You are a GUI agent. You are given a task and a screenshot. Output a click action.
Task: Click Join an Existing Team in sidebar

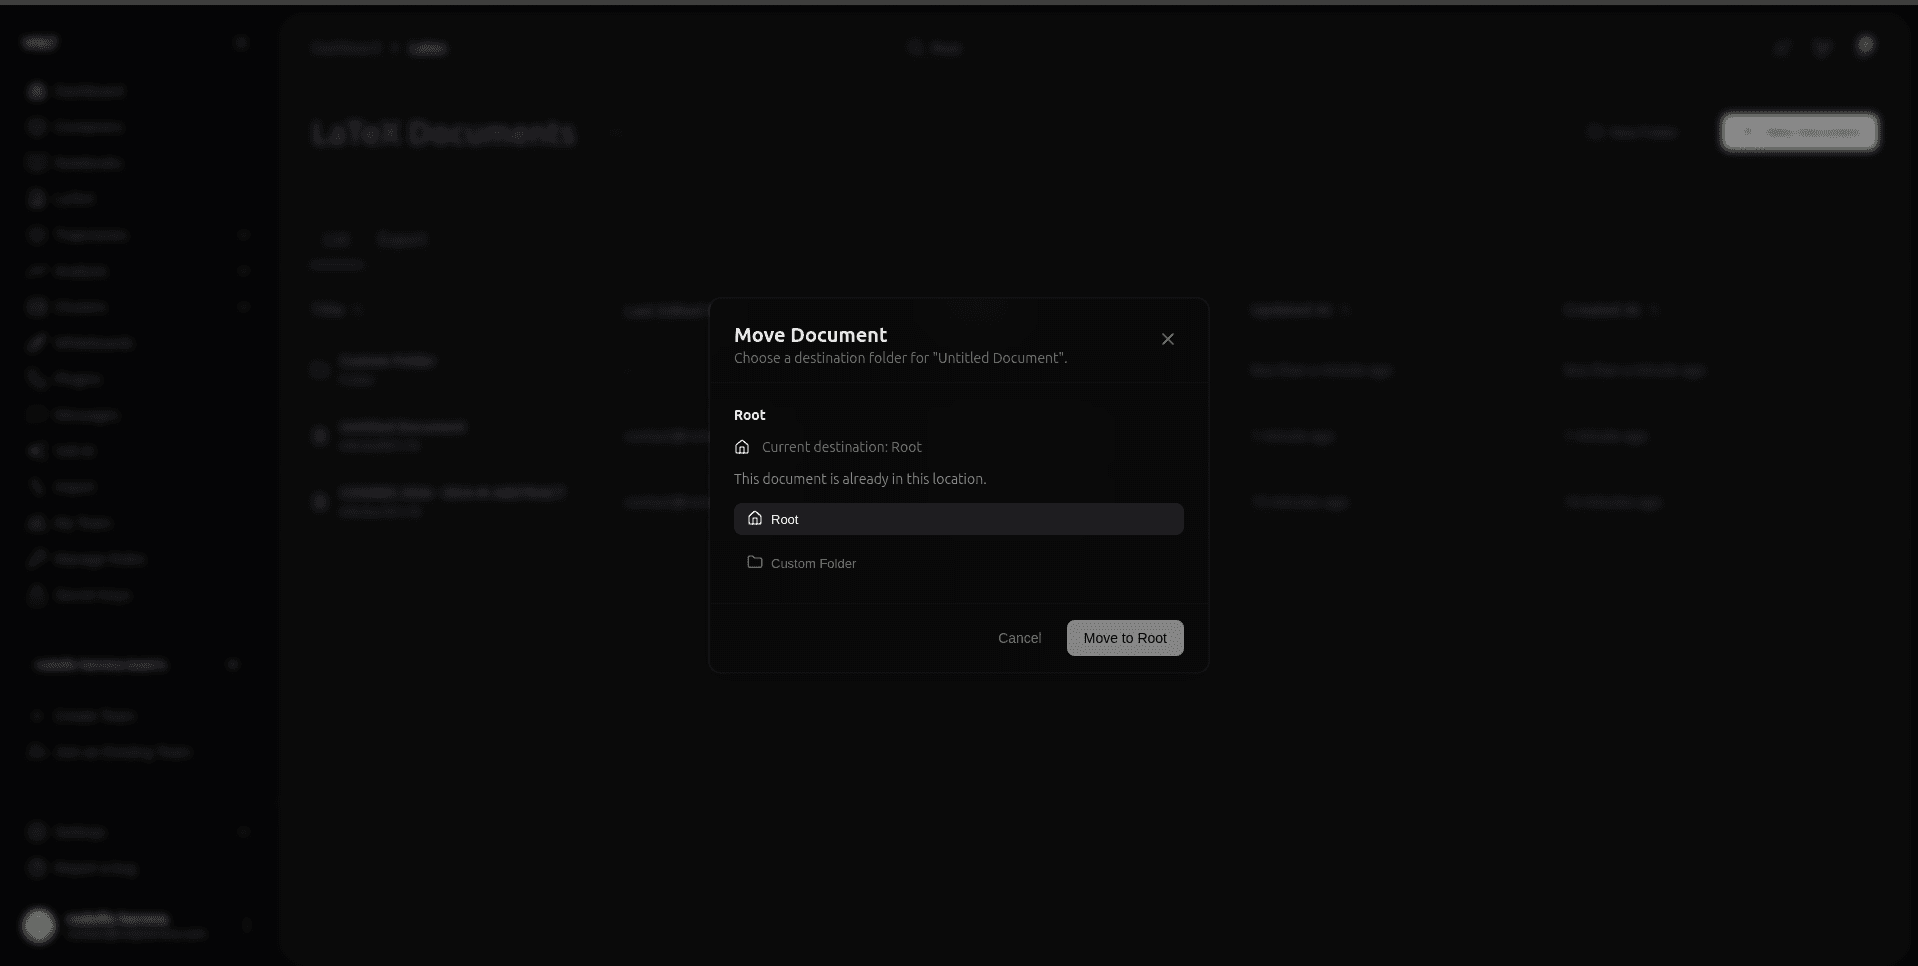click(122, 752)
